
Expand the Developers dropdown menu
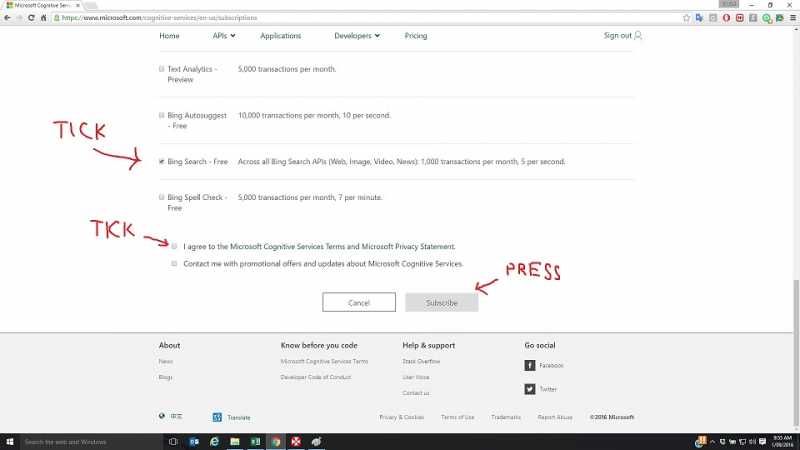tap(357, 36)
